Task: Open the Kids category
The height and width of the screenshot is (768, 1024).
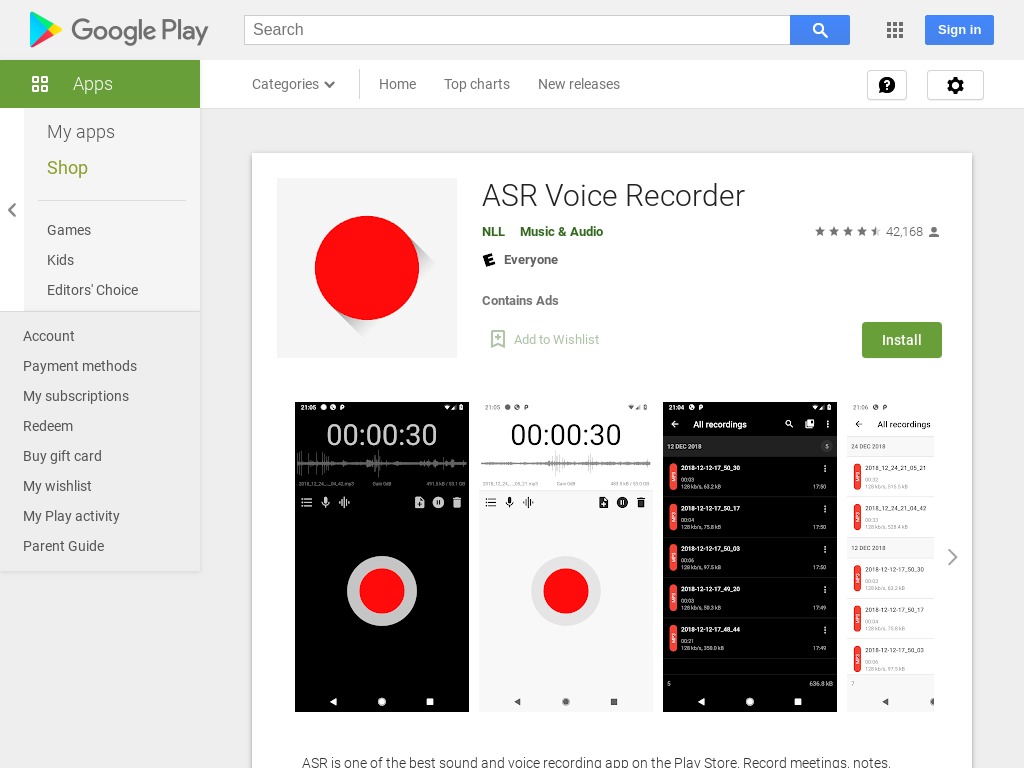Action: (x=60, y=260)
